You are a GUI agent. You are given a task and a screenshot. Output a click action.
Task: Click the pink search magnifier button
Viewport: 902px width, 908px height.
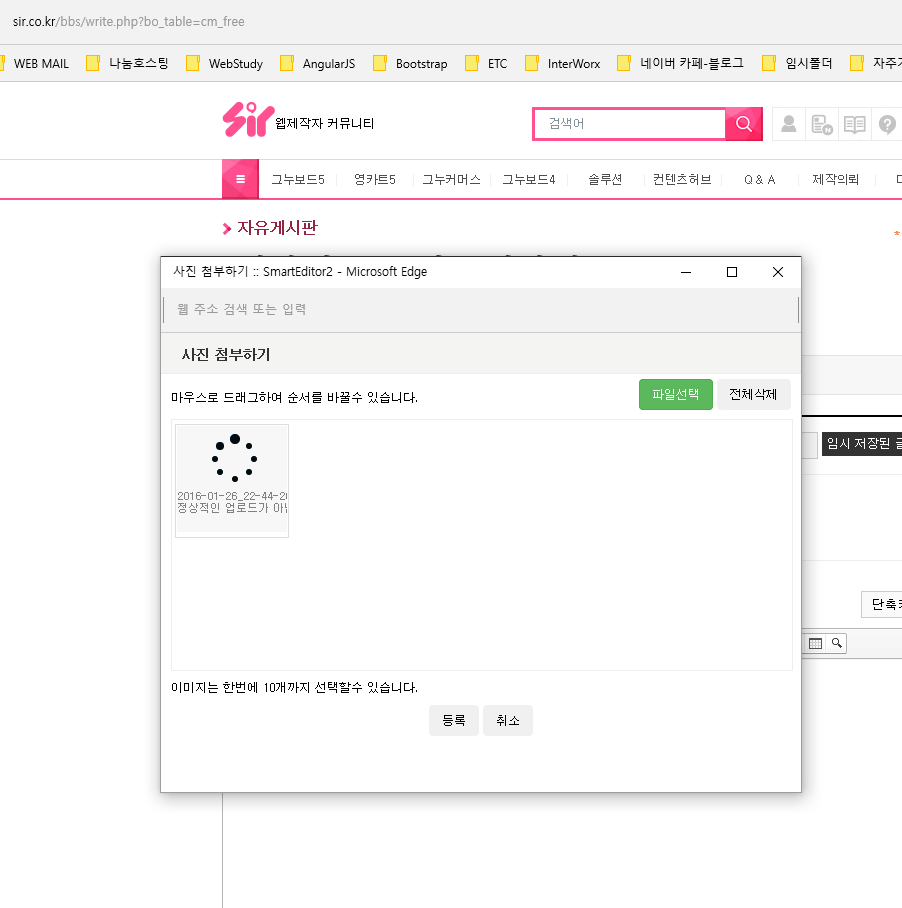pos(743,124)
